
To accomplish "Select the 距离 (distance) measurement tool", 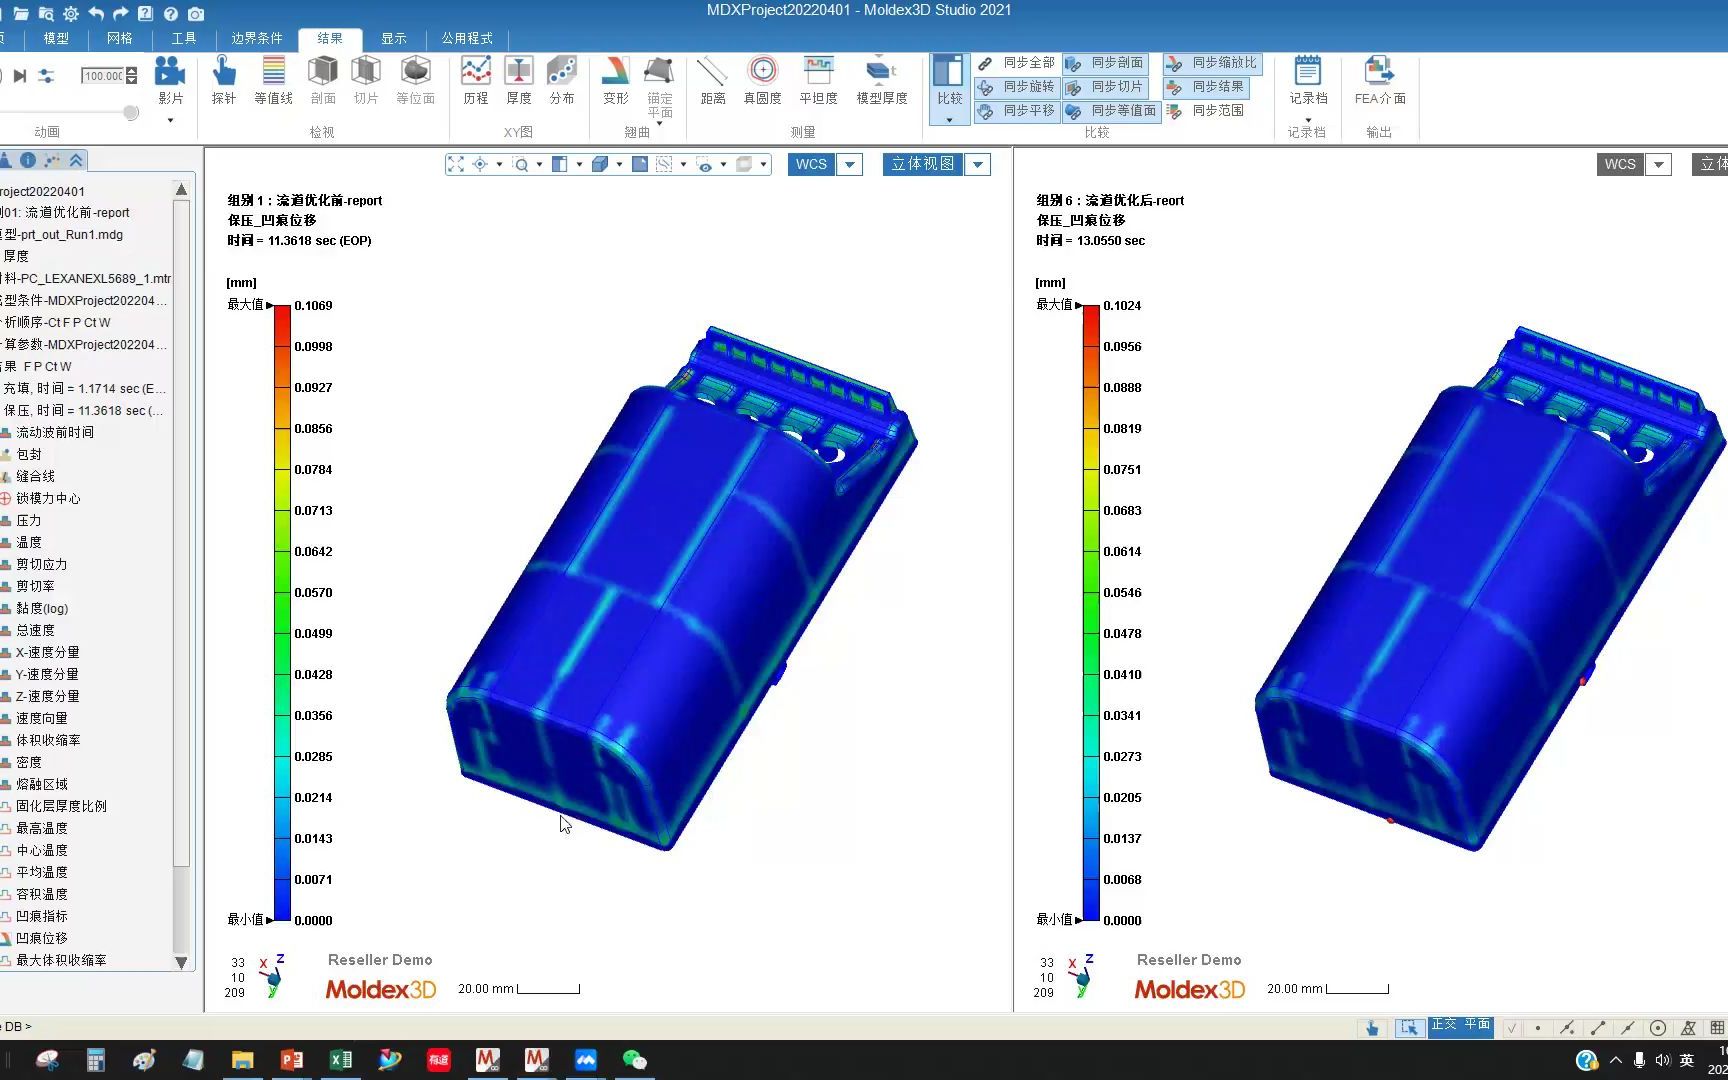I will point(712,80).
